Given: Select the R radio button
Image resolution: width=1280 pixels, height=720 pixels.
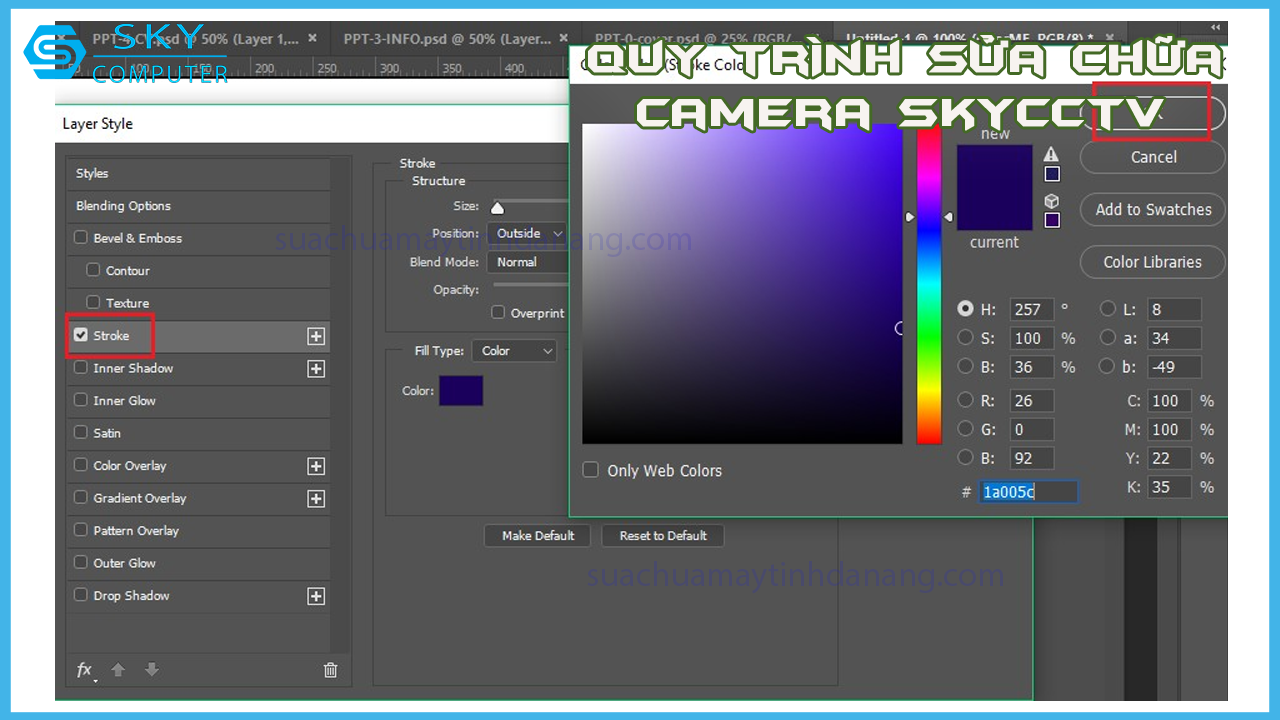Looking at the screenshot, I should click(966, 400).
